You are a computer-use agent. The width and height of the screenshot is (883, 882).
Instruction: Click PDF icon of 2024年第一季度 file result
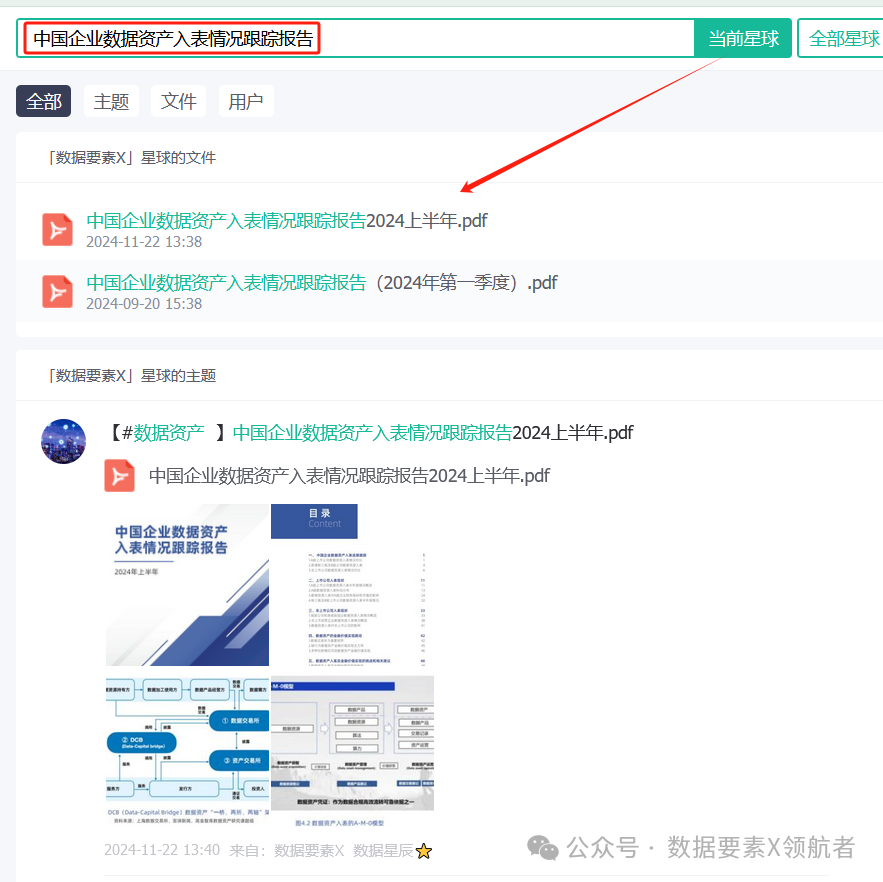pos(57,292)
